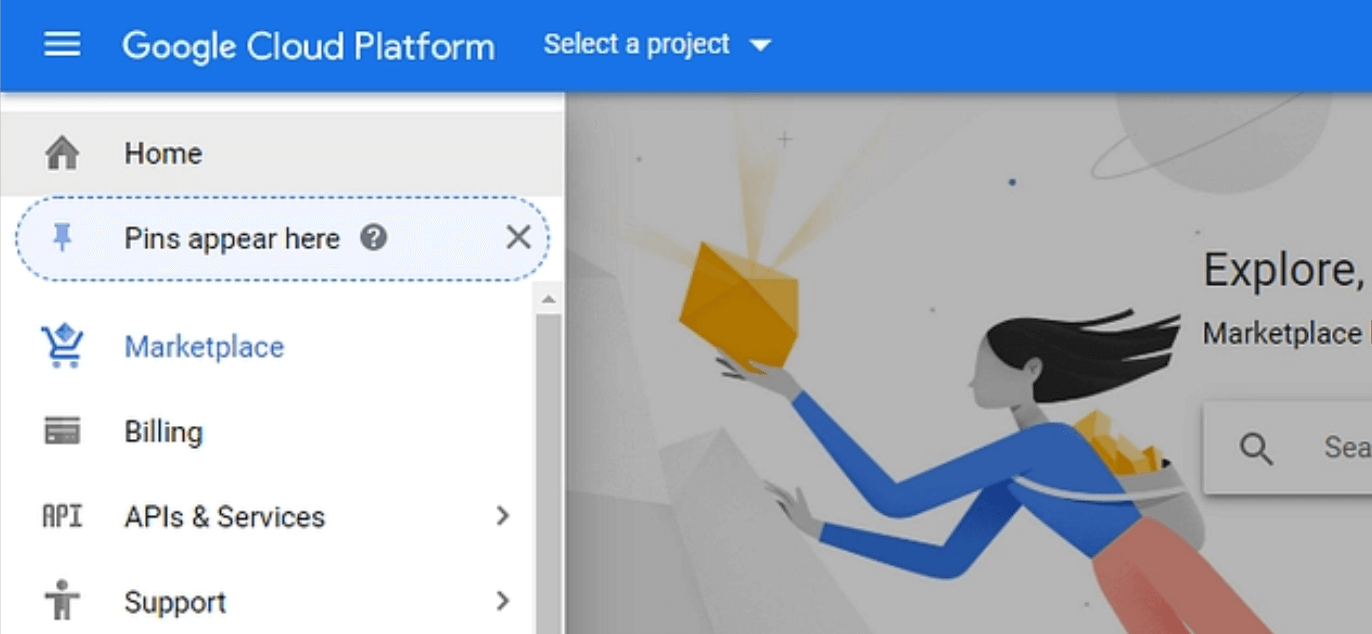Click the Google Cloud Platform logo text
Screen dimensions: 1372x634
pos(308,46)
